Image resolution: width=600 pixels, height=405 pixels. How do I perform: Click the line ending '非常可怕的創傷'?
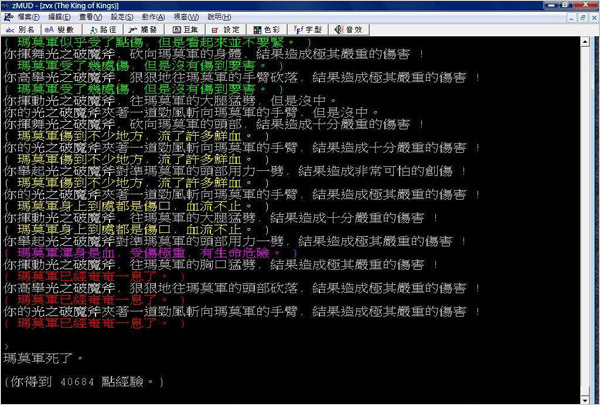coord(235,171)
